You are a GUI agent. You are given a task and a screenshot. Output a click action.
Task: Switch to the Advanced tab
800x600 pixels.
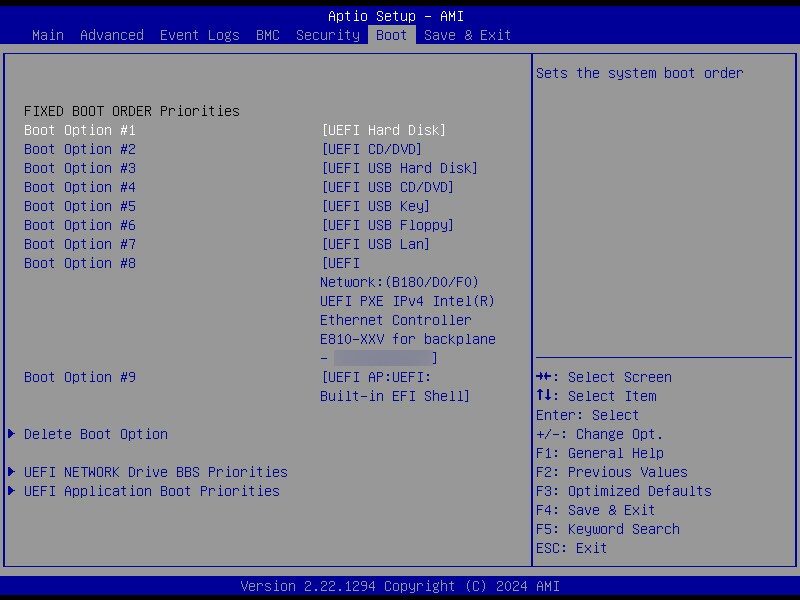[111, 35]
